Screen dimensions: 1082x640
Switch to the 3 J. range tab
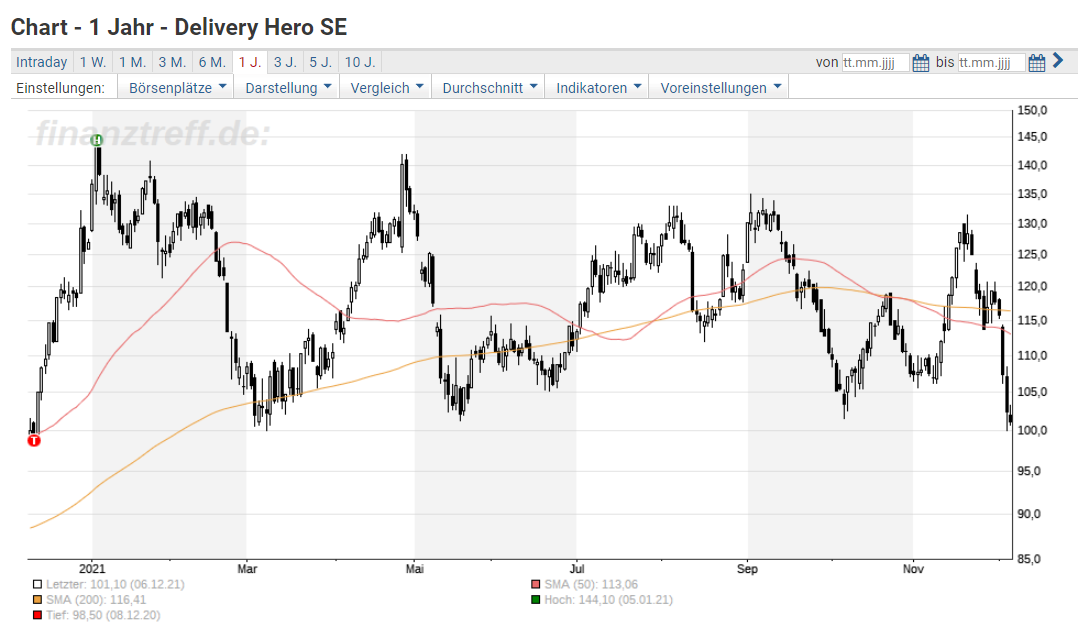[285, 62]
